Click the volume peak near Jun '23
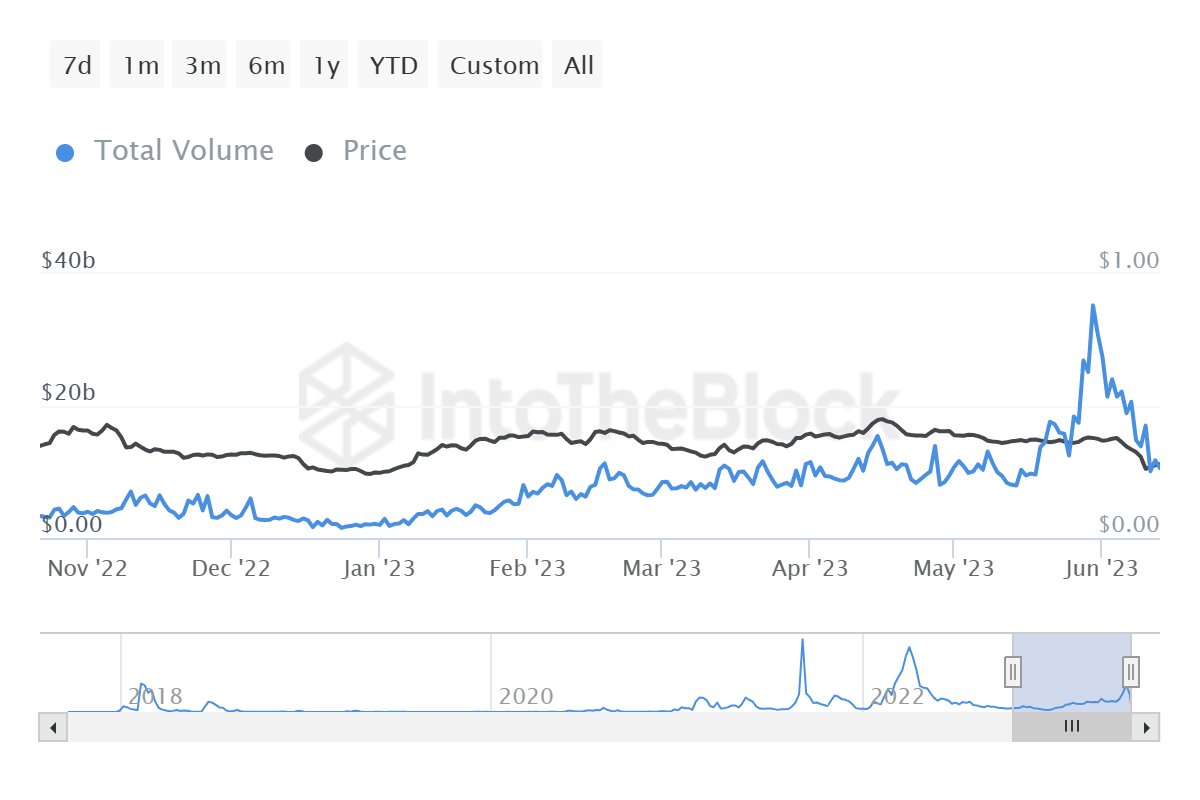Viewport: 1200px width, 800px height. pos(1092,306)
